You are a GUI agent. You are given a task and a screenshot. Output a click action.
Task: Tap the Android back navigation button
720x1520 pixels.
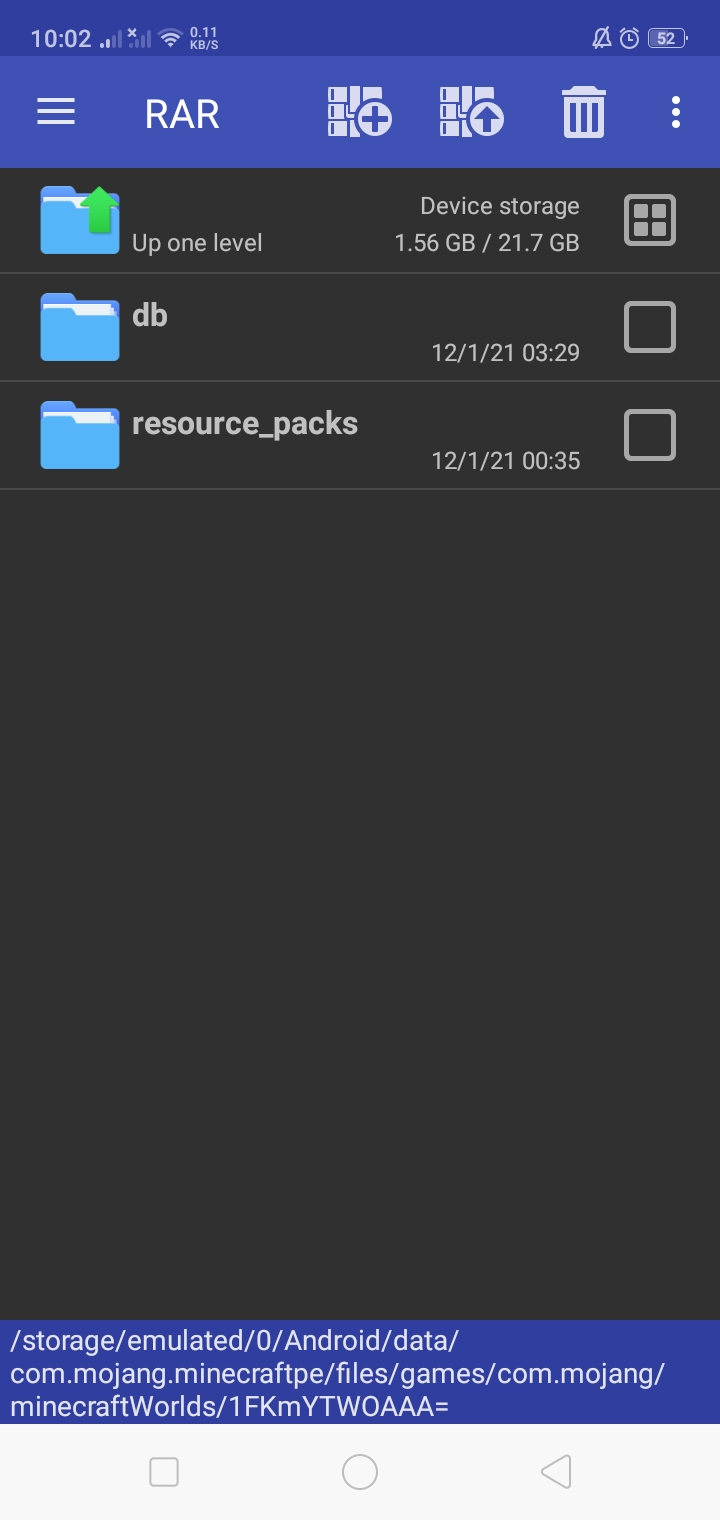click(556, 1472)
